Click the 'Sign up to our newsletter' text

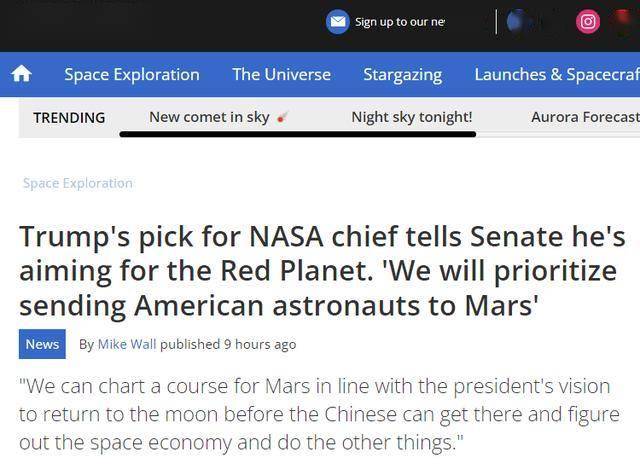pyautogui.click(x=400, y=22)
